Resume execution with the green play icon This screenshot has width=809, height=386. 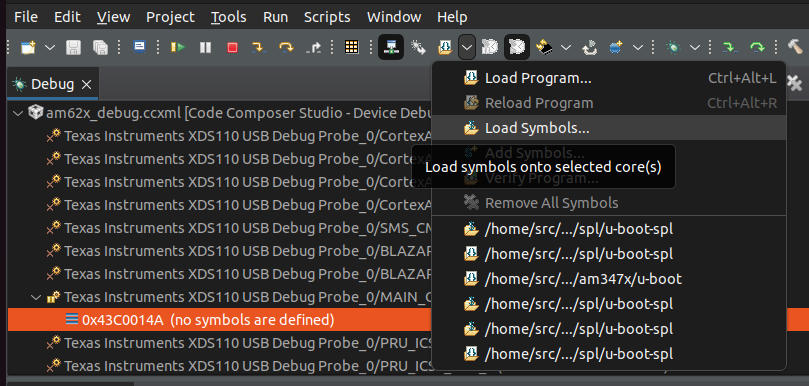[x=178, y=47]
